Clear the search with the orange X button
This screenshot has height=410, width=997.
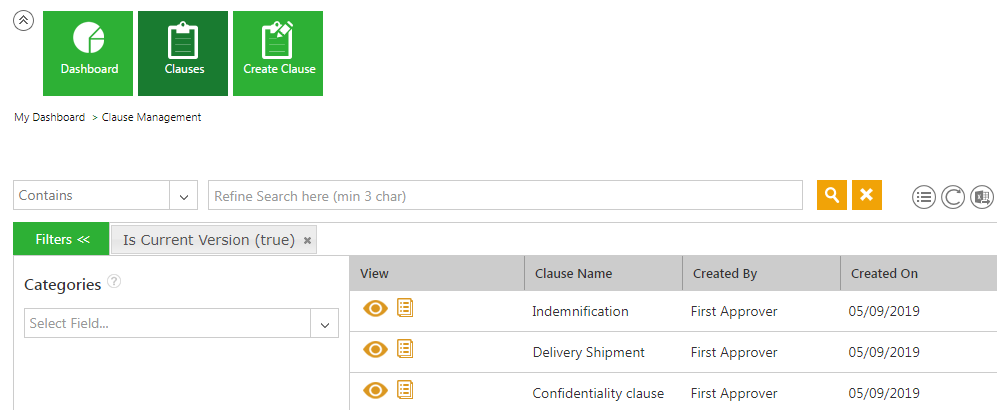866,196
